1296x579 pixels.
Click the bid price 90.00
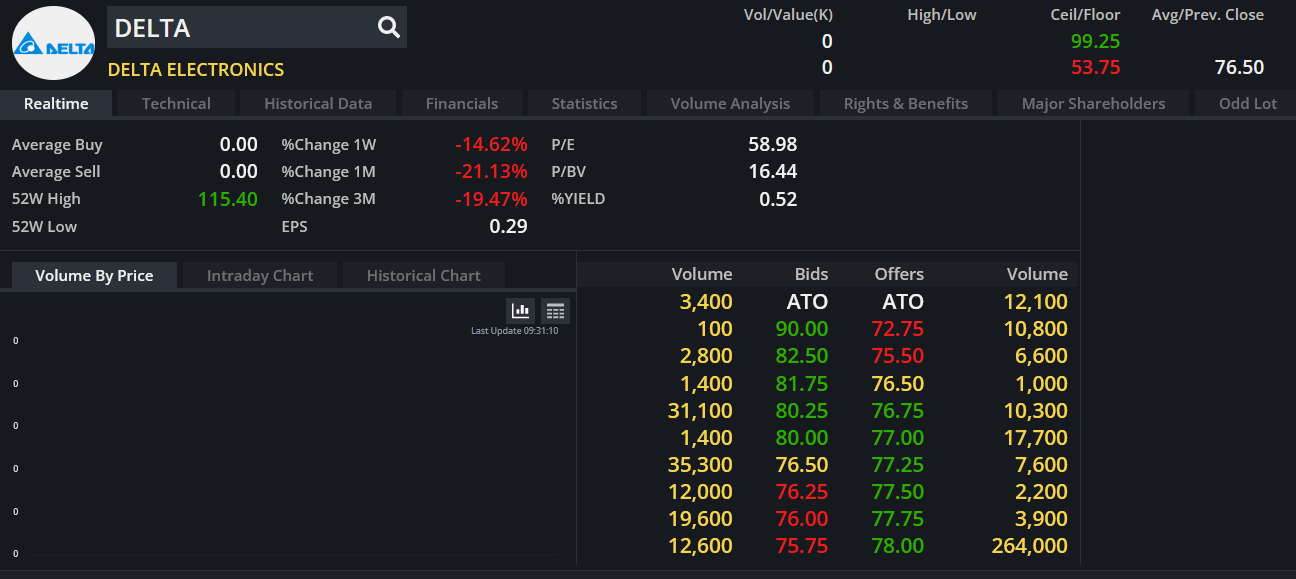(x=803, y=329)
